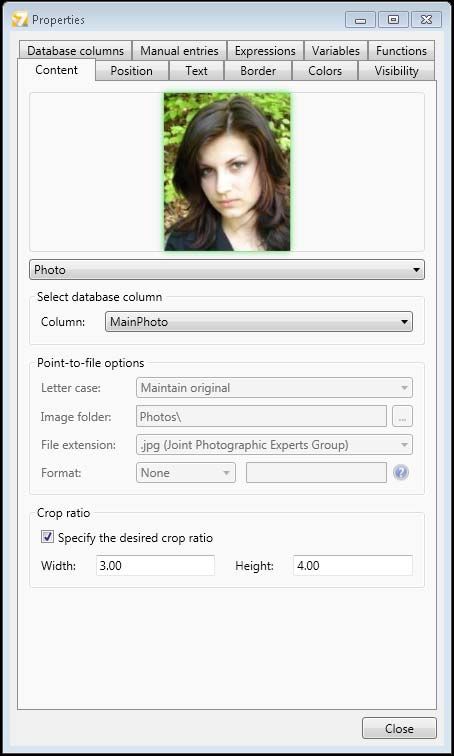The height and width of the screenshot is (756, 454).
Task: Click the Properties window app icon
Action: coord(19,20)
